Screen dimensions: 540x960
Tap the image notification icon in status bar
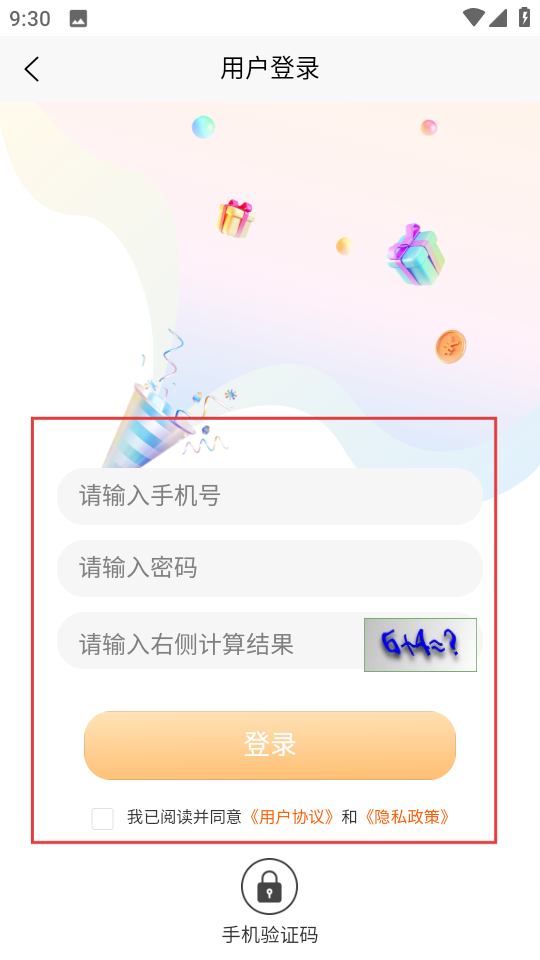pyautogui.click(x=78, y=18)
